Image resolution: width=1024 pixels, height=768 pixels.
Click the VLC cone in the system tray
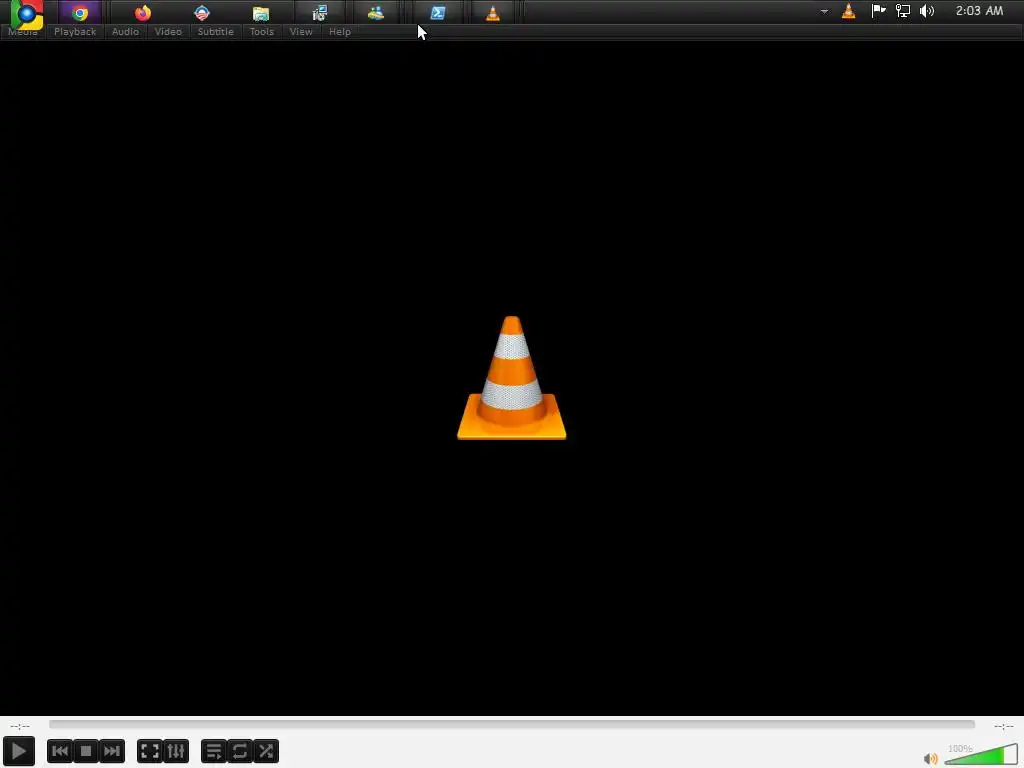(848, 10)
